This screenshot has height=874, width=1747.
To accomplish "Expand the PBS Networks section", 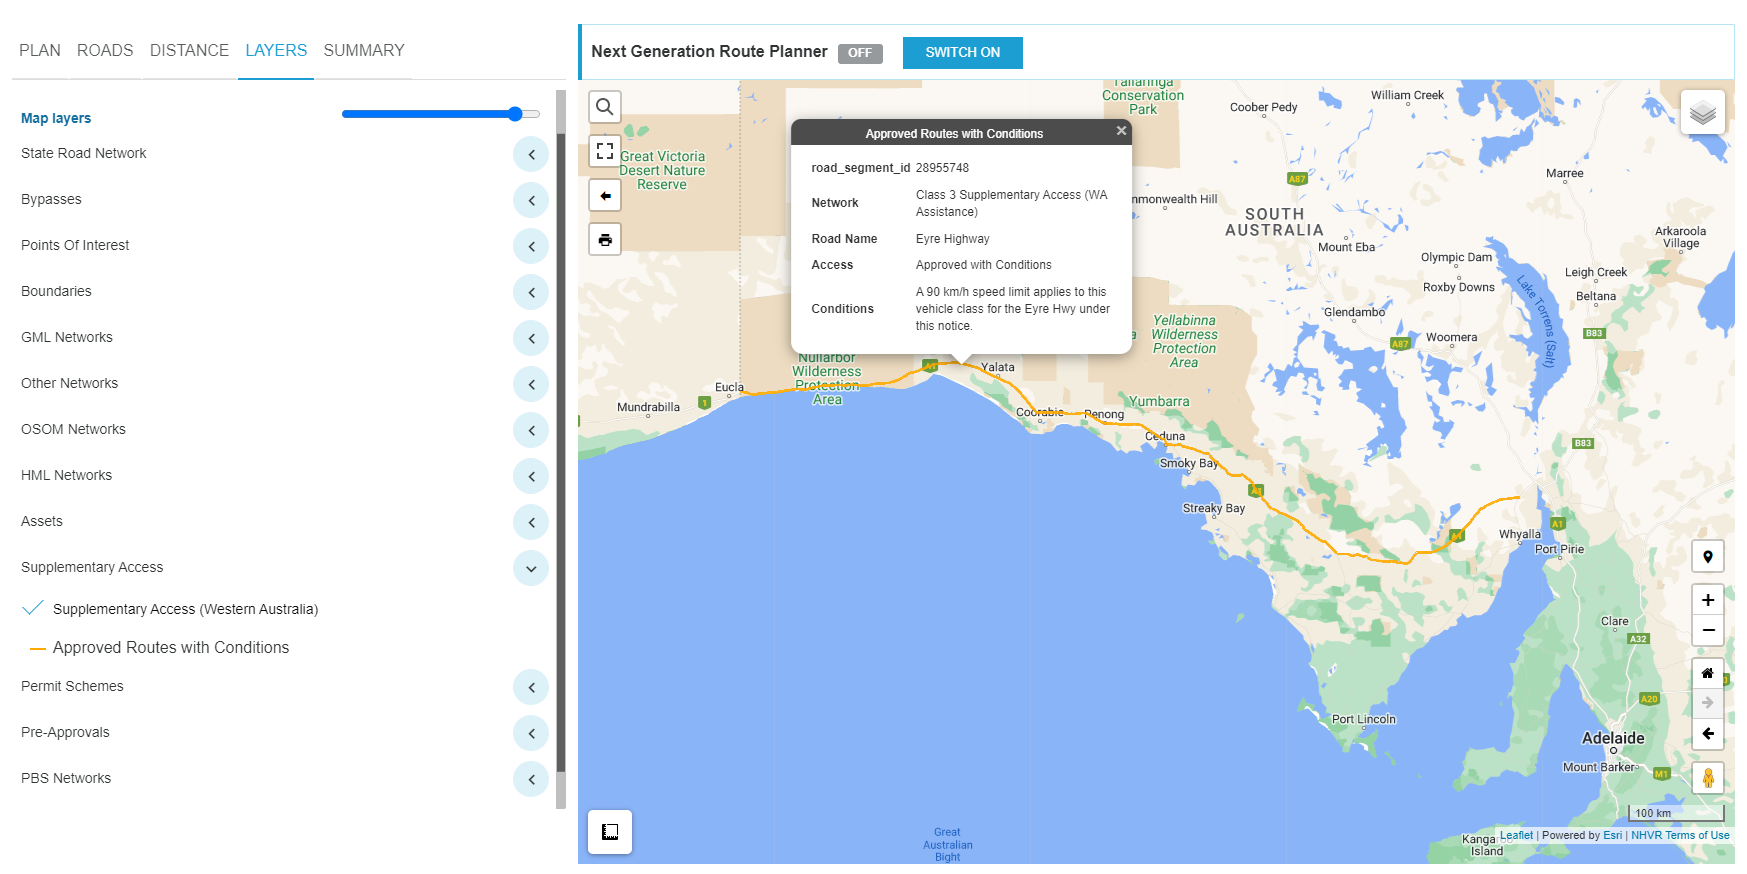I will click(x=531, y=779).
